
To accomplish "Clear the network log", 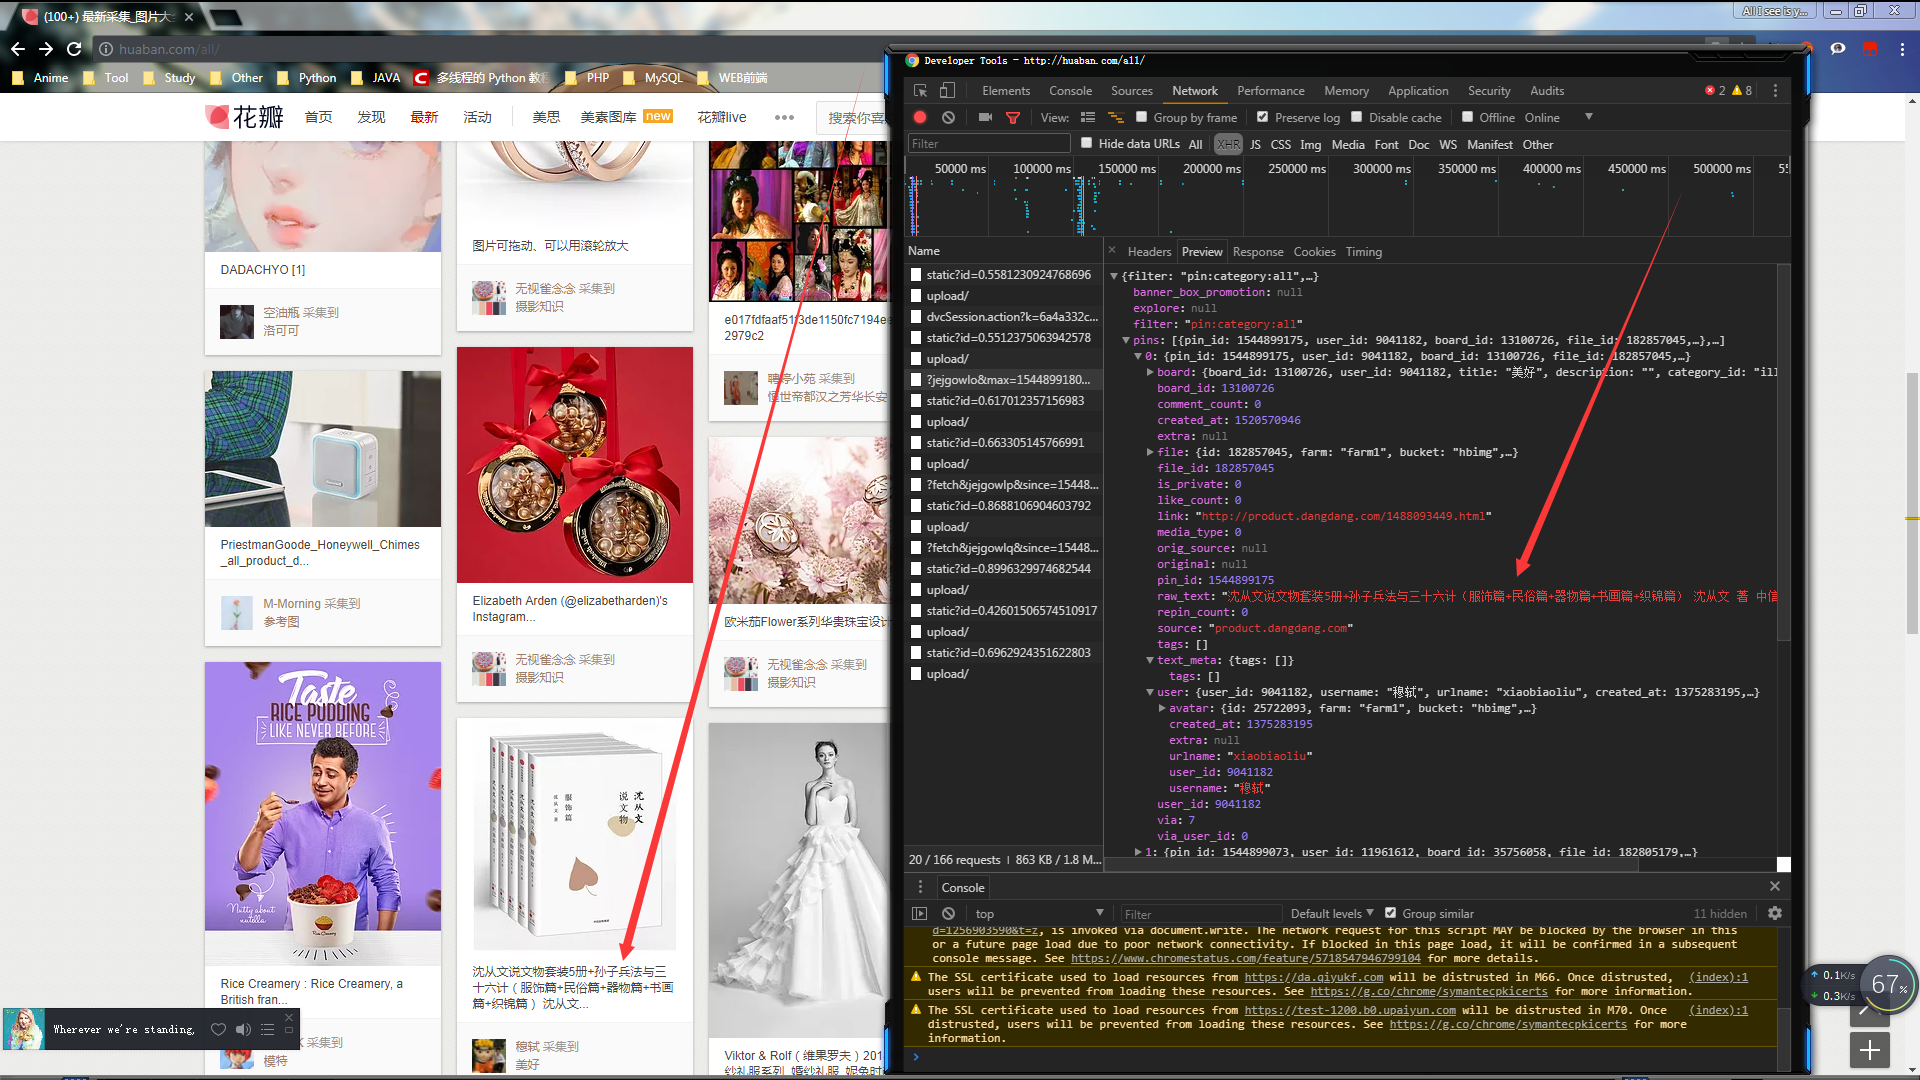I will coord(948,118).
